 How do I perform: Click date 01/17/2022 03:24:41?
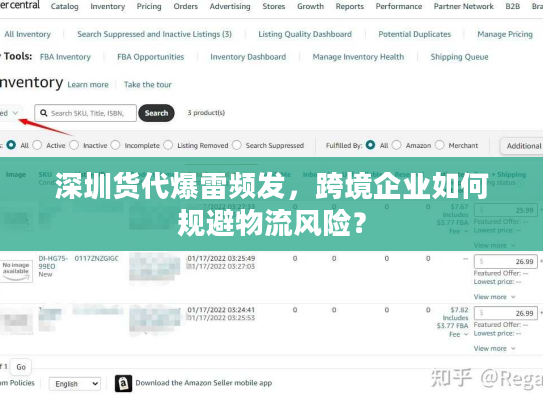pyautogui.click(x=221, y=310)
